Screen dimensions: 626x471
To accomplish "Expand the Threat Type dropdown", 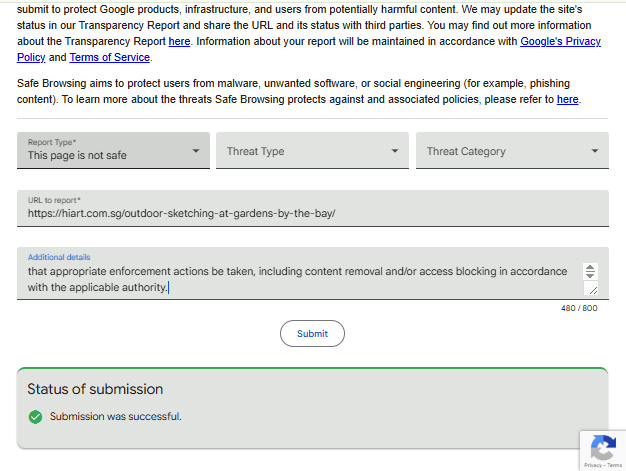I will click(x=312, y=150).
